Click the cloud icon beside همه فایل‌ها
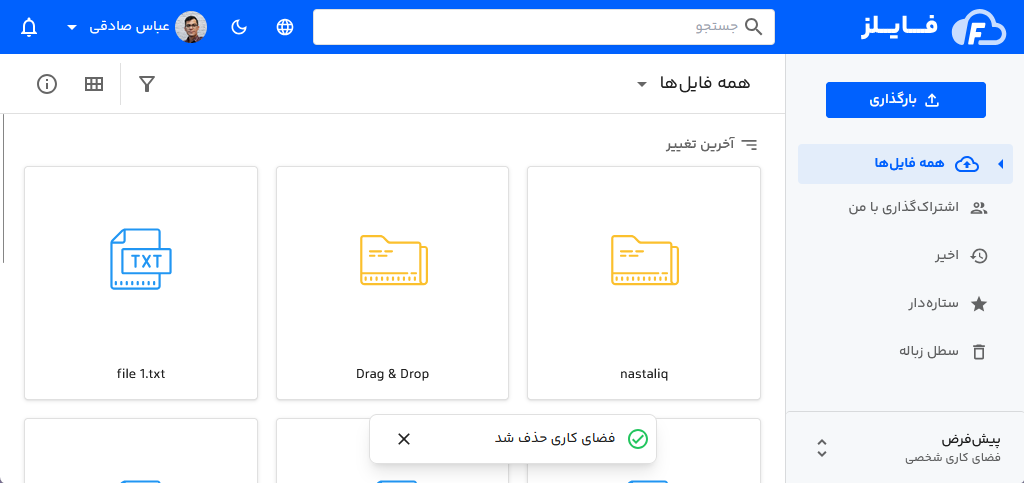Screen dimensions: 1024x483 click(967, 164)
